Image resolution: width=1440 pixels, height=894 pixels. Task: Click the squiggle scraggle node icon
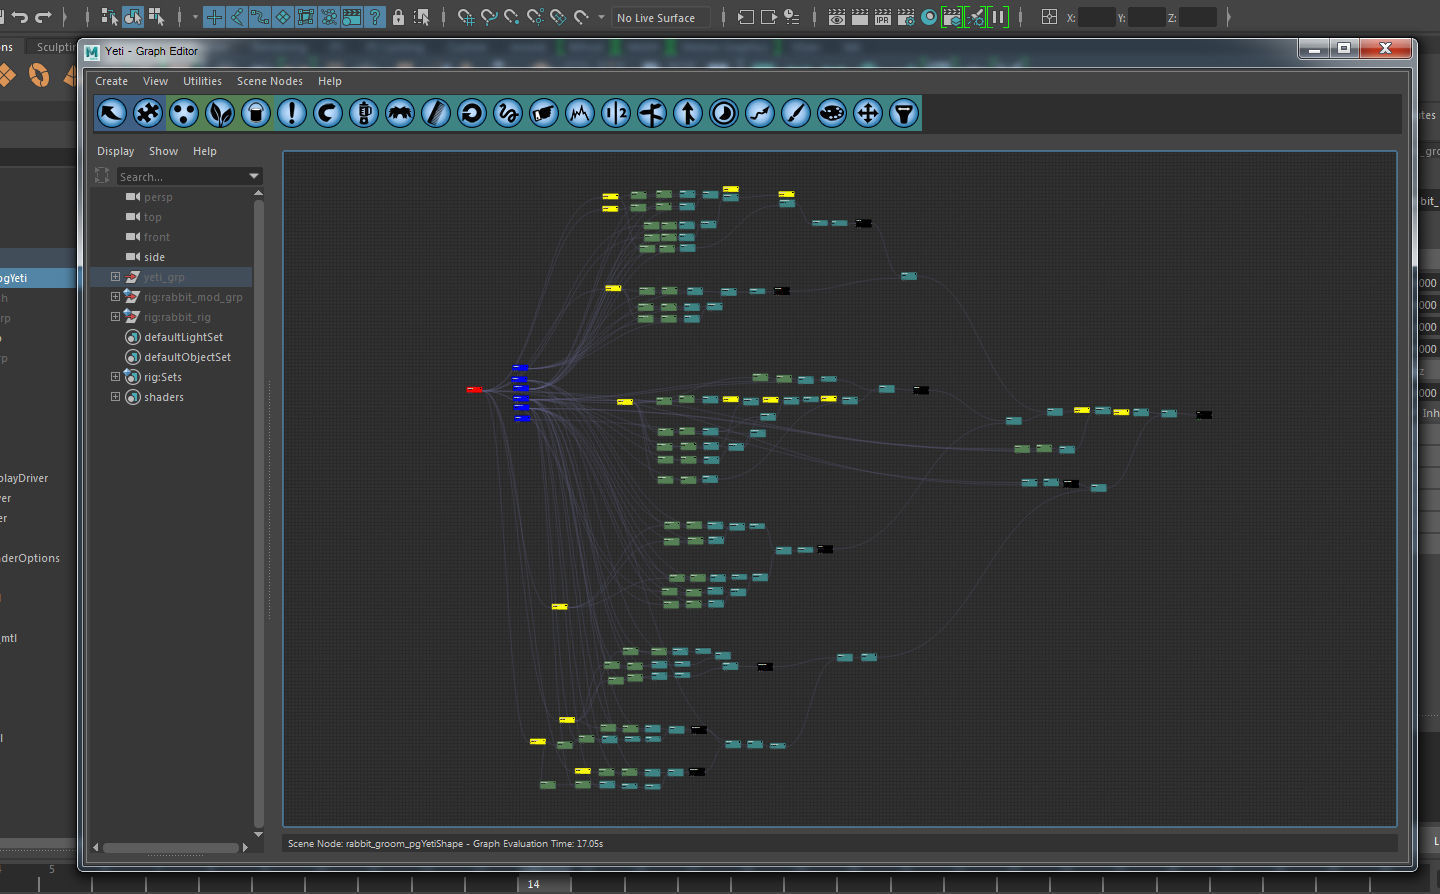click(x=508, y=113)
